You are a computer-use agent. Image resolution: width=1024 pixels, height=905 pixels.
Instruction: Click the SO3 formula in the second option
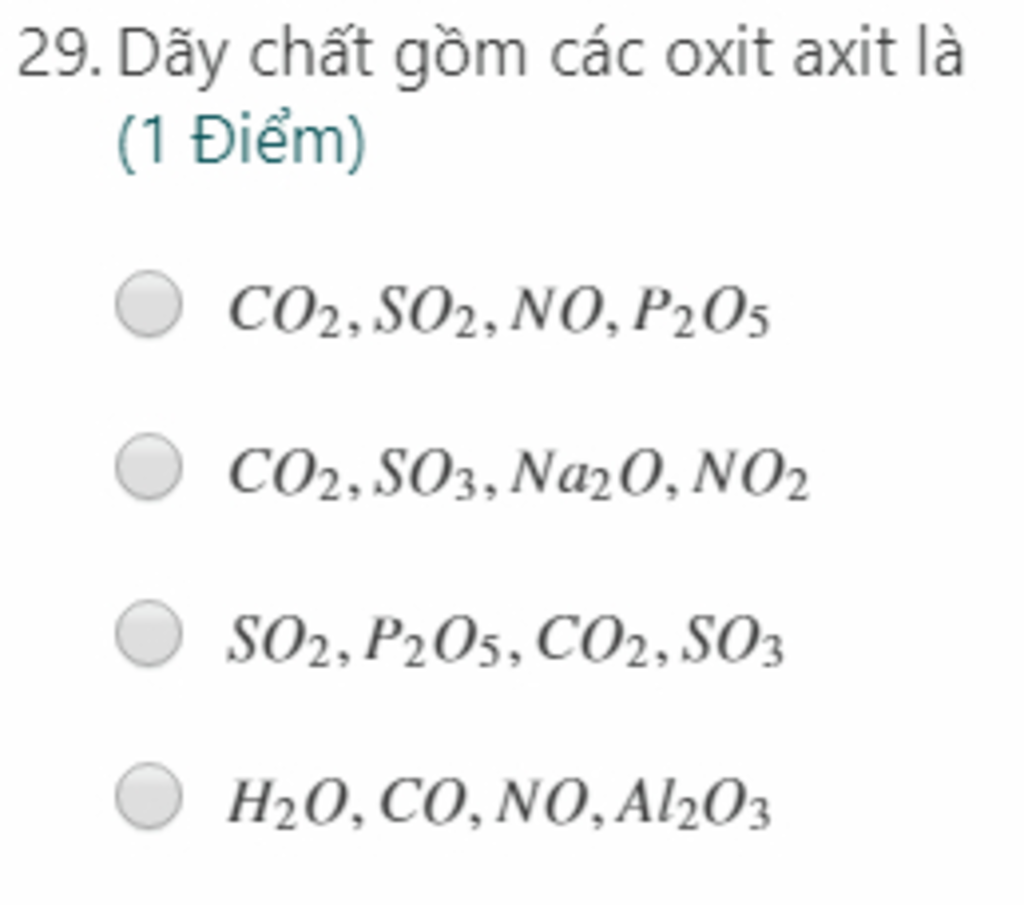tap(426, 473)
